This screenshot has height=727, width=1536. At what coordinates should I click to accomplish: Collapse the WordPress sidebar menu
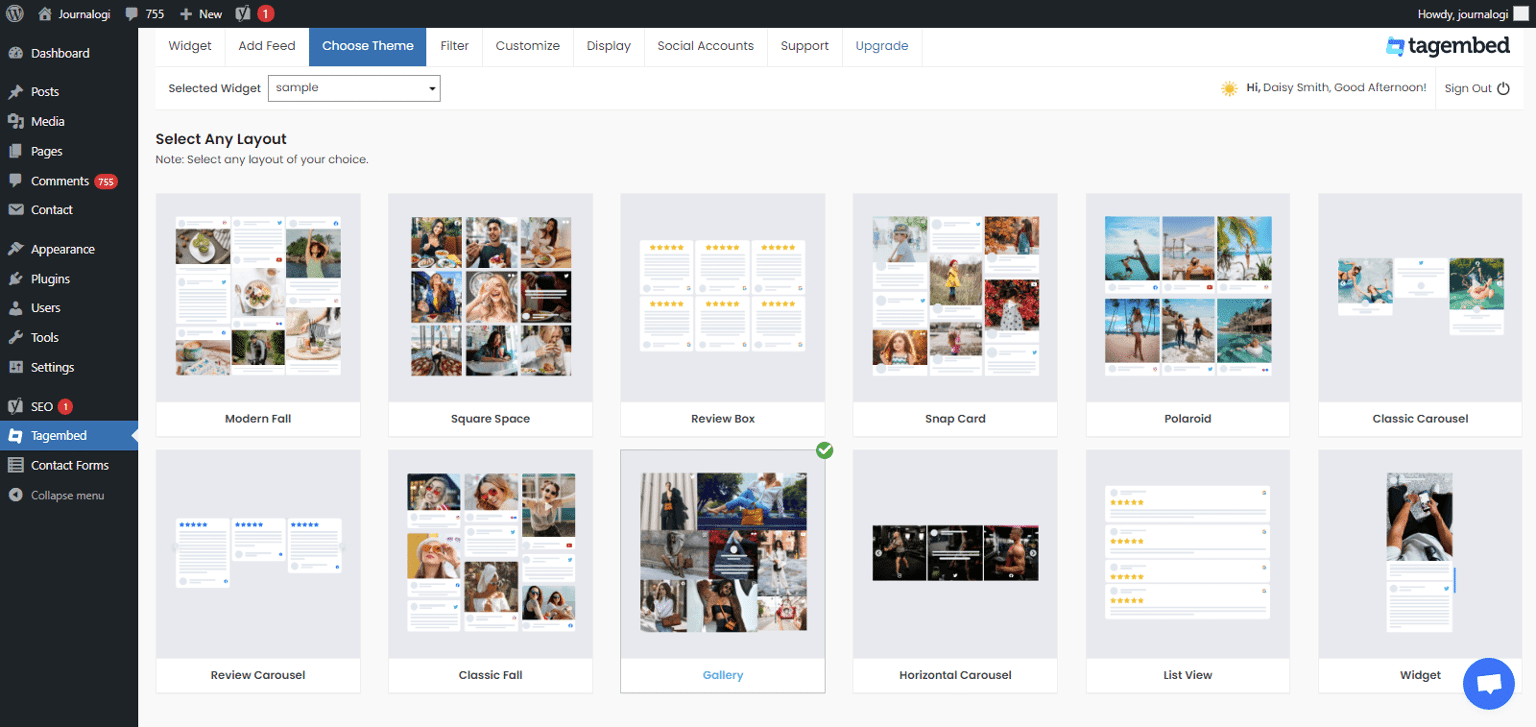coord(67,495)
